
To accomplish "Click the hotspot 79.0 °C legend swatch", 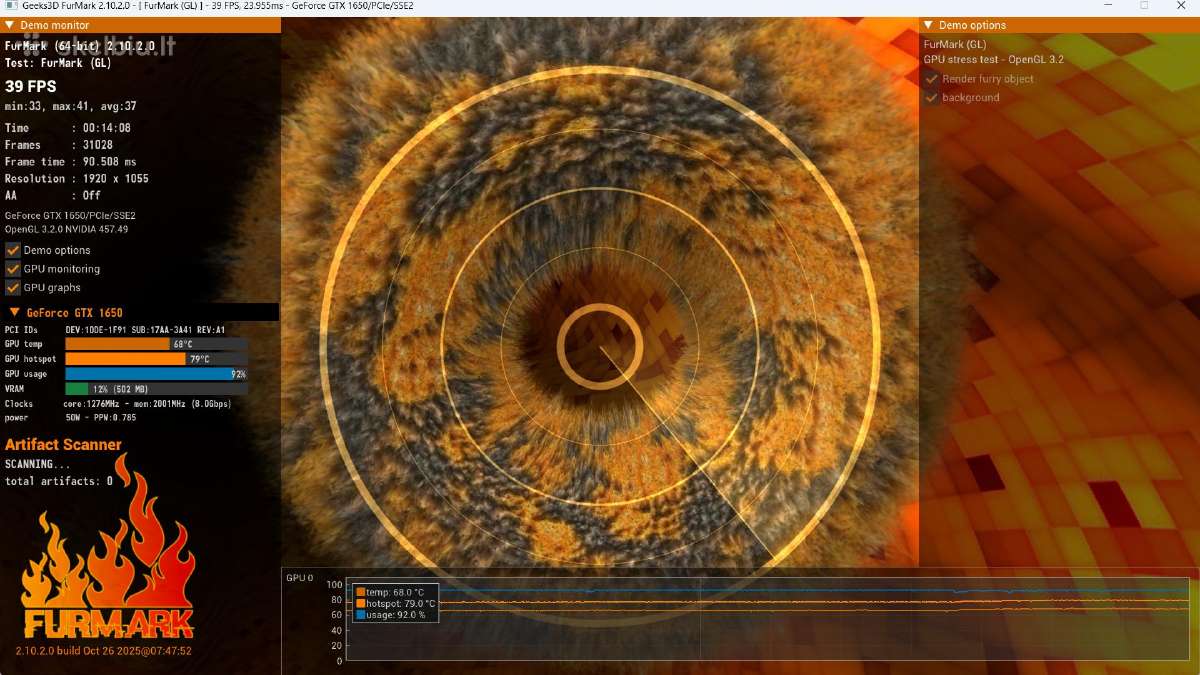I will click(x=361, y=604).
